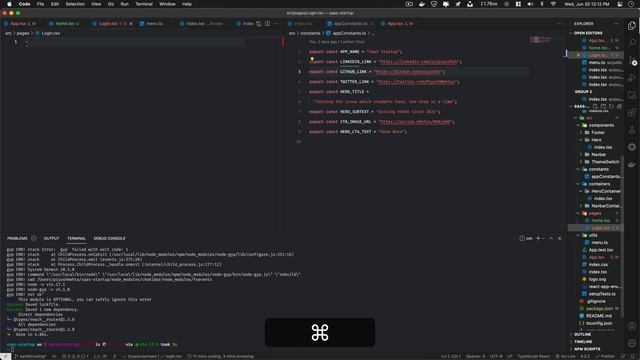Switch to the Output panel tab

click(51, 238)
